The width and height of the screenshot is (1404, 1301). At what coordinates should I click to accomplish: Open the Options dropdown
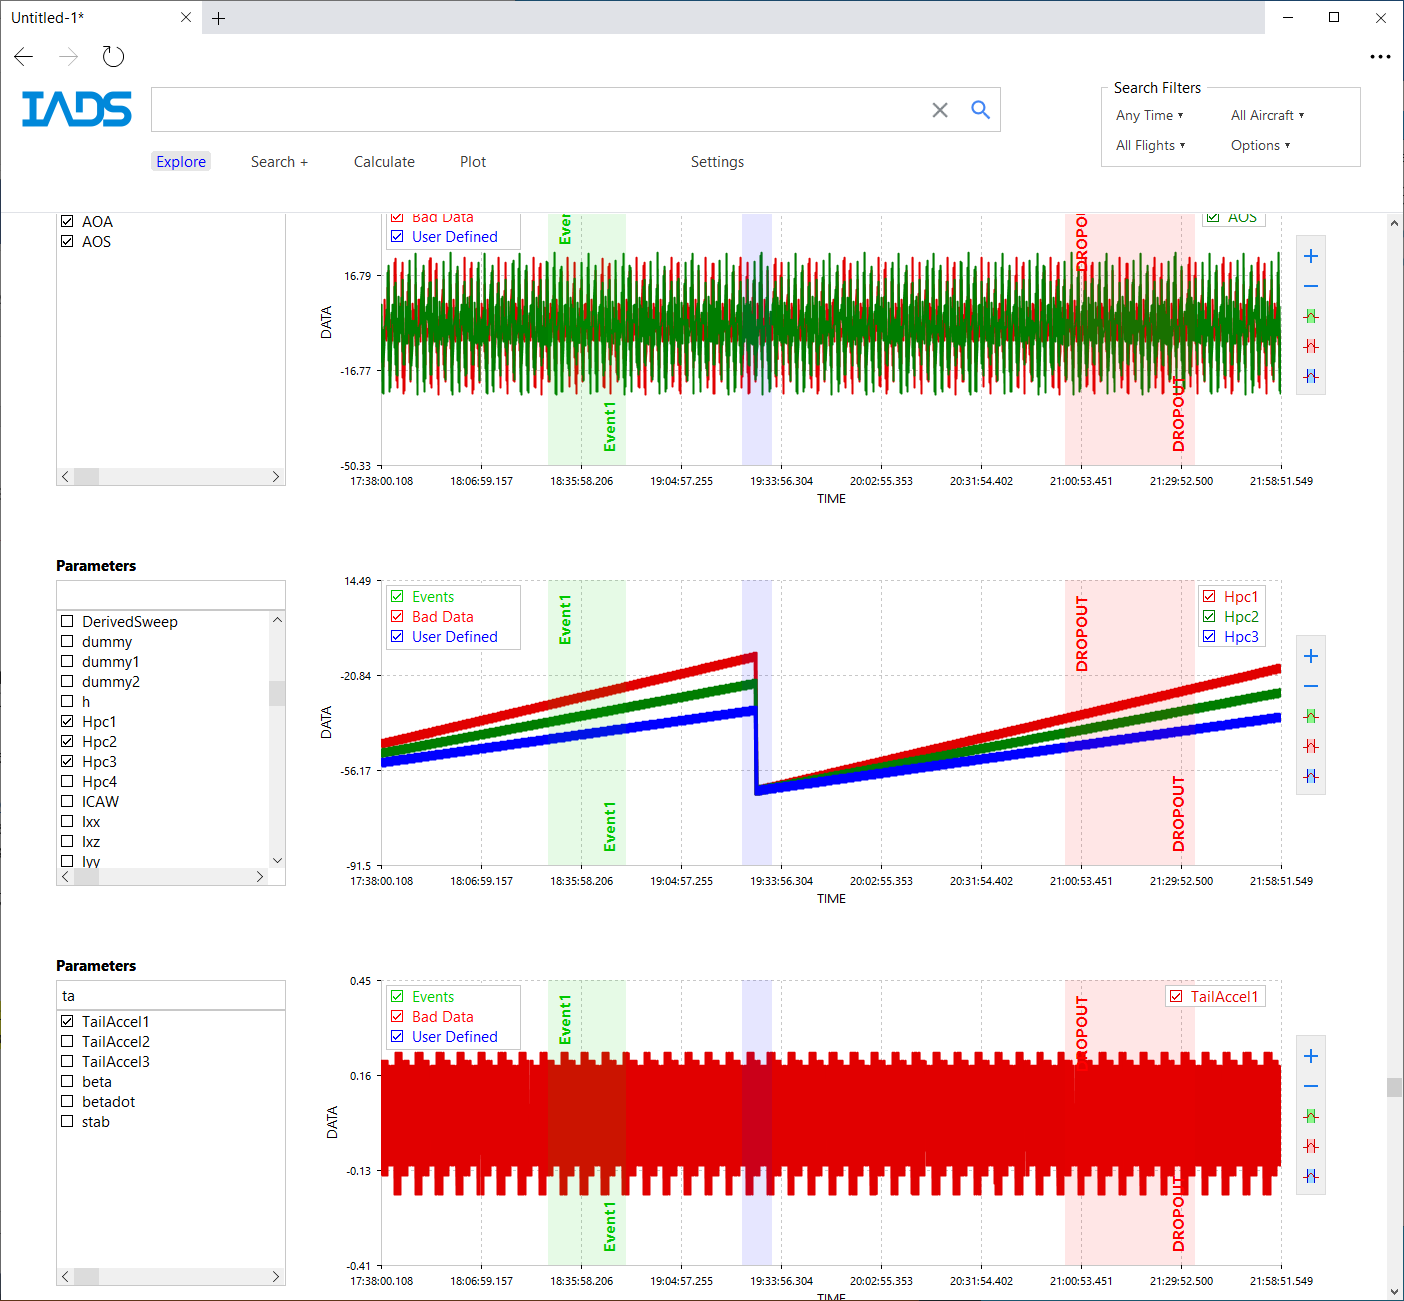1260,145
